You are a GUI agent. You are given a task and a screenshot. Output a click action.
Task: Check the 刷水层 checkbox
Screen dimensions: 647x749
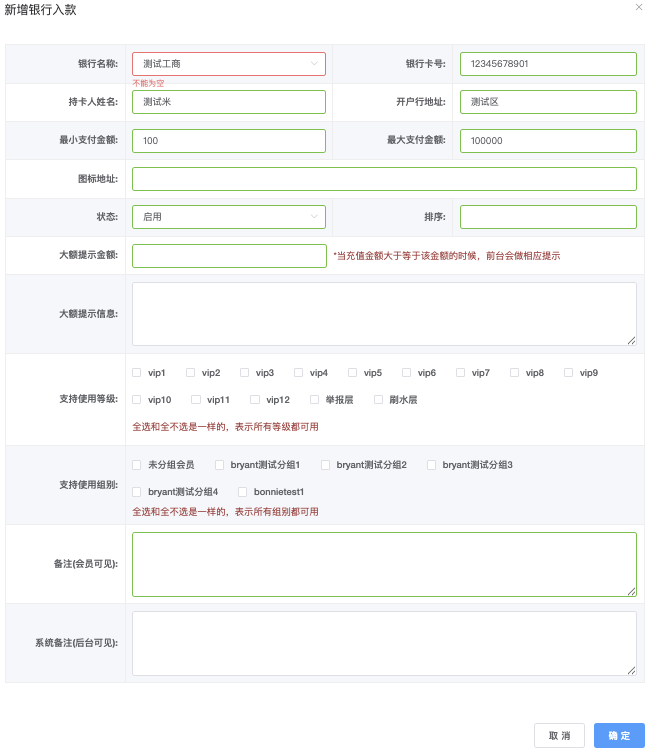click(x=379, y=400)
